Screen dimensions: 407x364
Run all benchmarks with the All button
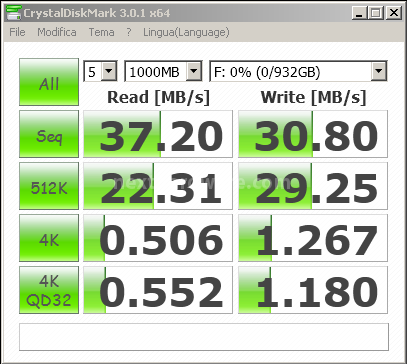[x=49, y=82]
